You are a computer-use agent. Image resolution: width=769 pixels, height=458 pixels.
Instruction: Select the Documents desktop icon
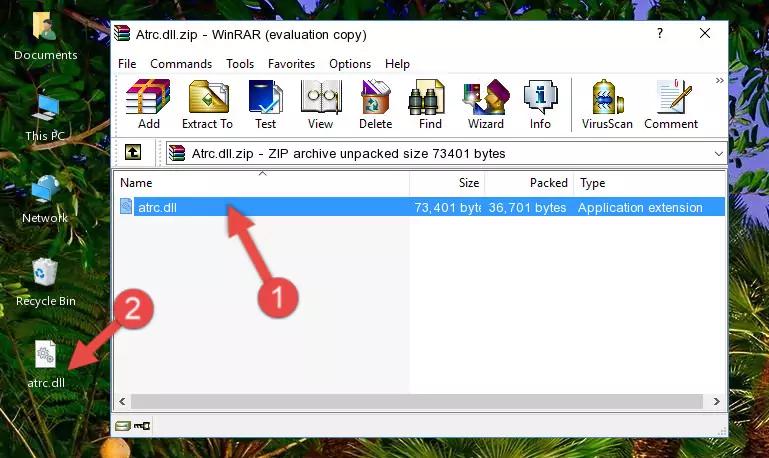tap(46, 36)
